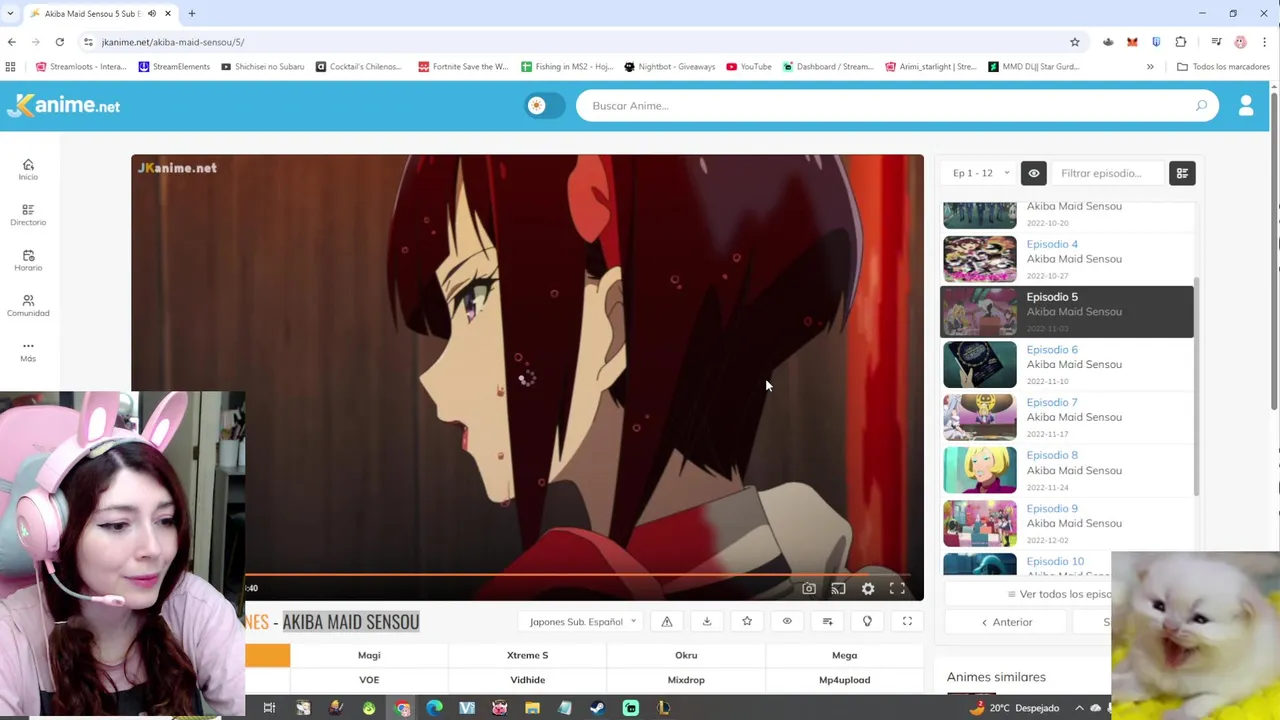
Task: Take a screenshot with the player camera icon
Action: pyautogui.click(x=809, y=588)
